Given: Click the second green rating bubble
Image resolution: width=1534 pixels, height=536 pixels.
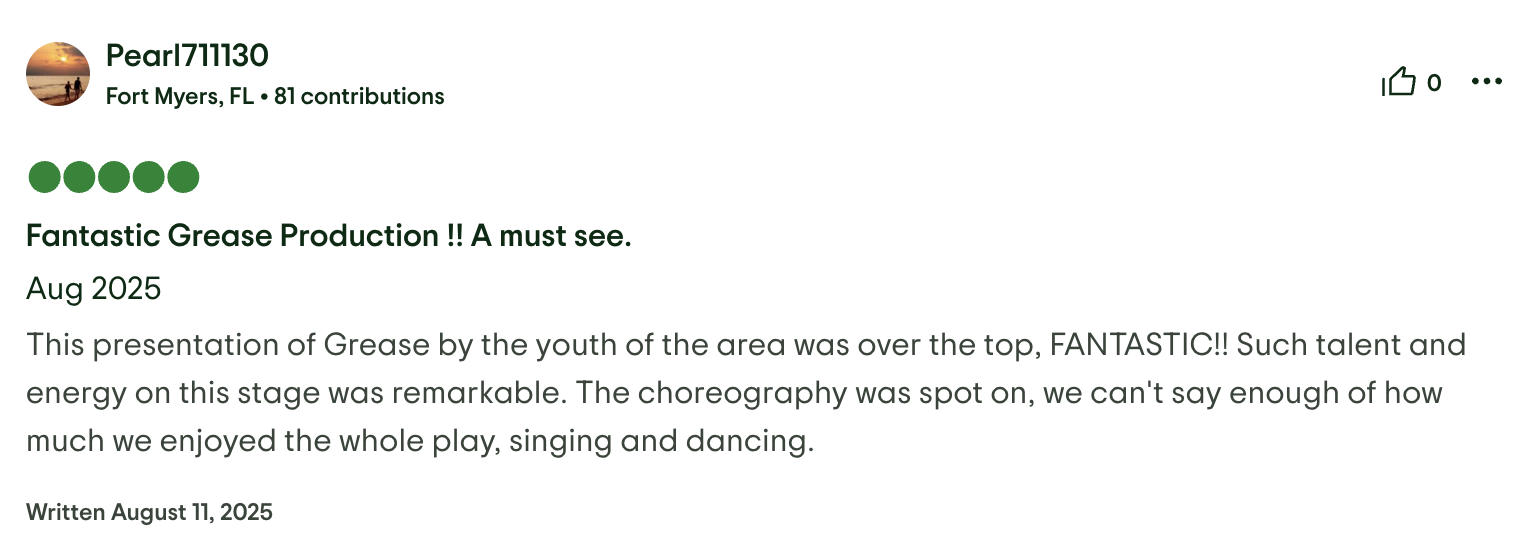Looking at the screenshot, I should (79, 178).
